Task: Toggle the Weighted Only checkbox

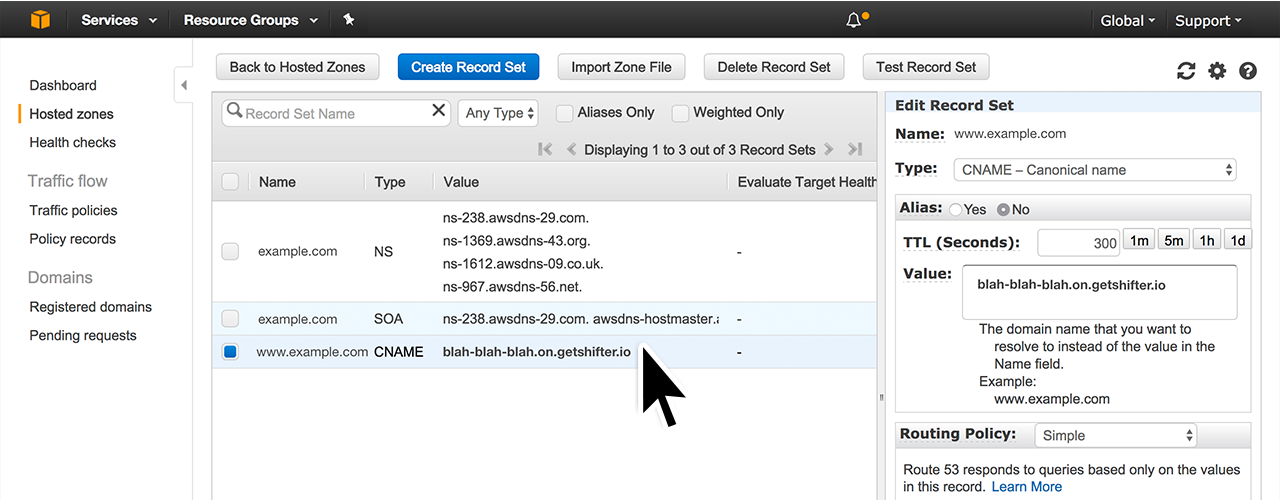Action: coord(680,113)
